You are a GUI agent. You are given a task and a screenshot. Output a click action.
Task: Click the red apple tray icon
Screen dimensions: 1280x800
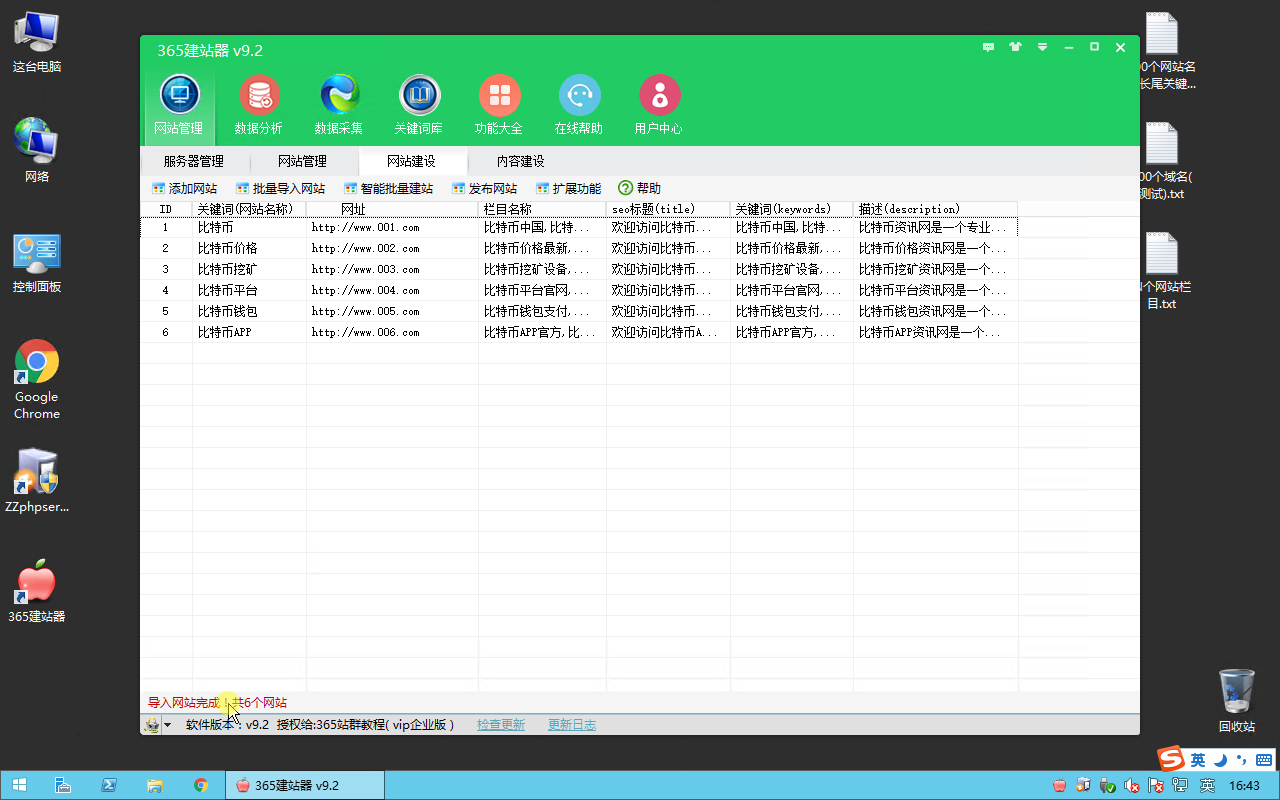tap(1060, 786)
